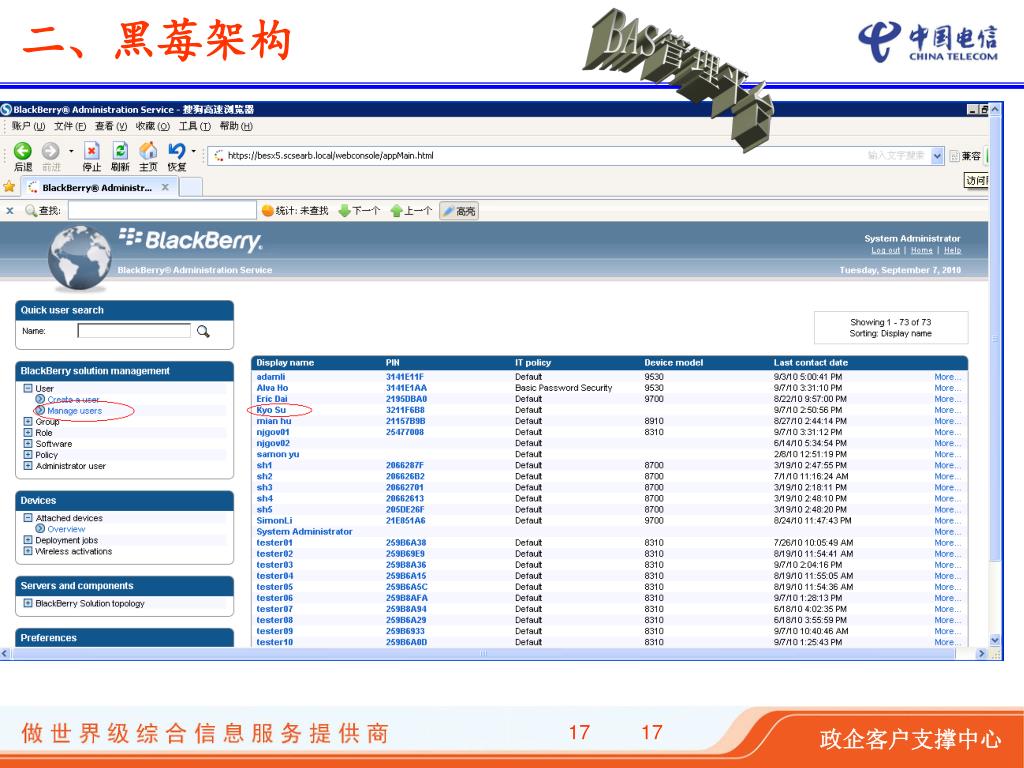Screen dimensions: 1024x768
Task: Click the browser Forward arrow icon
Action: click(50, 152)
